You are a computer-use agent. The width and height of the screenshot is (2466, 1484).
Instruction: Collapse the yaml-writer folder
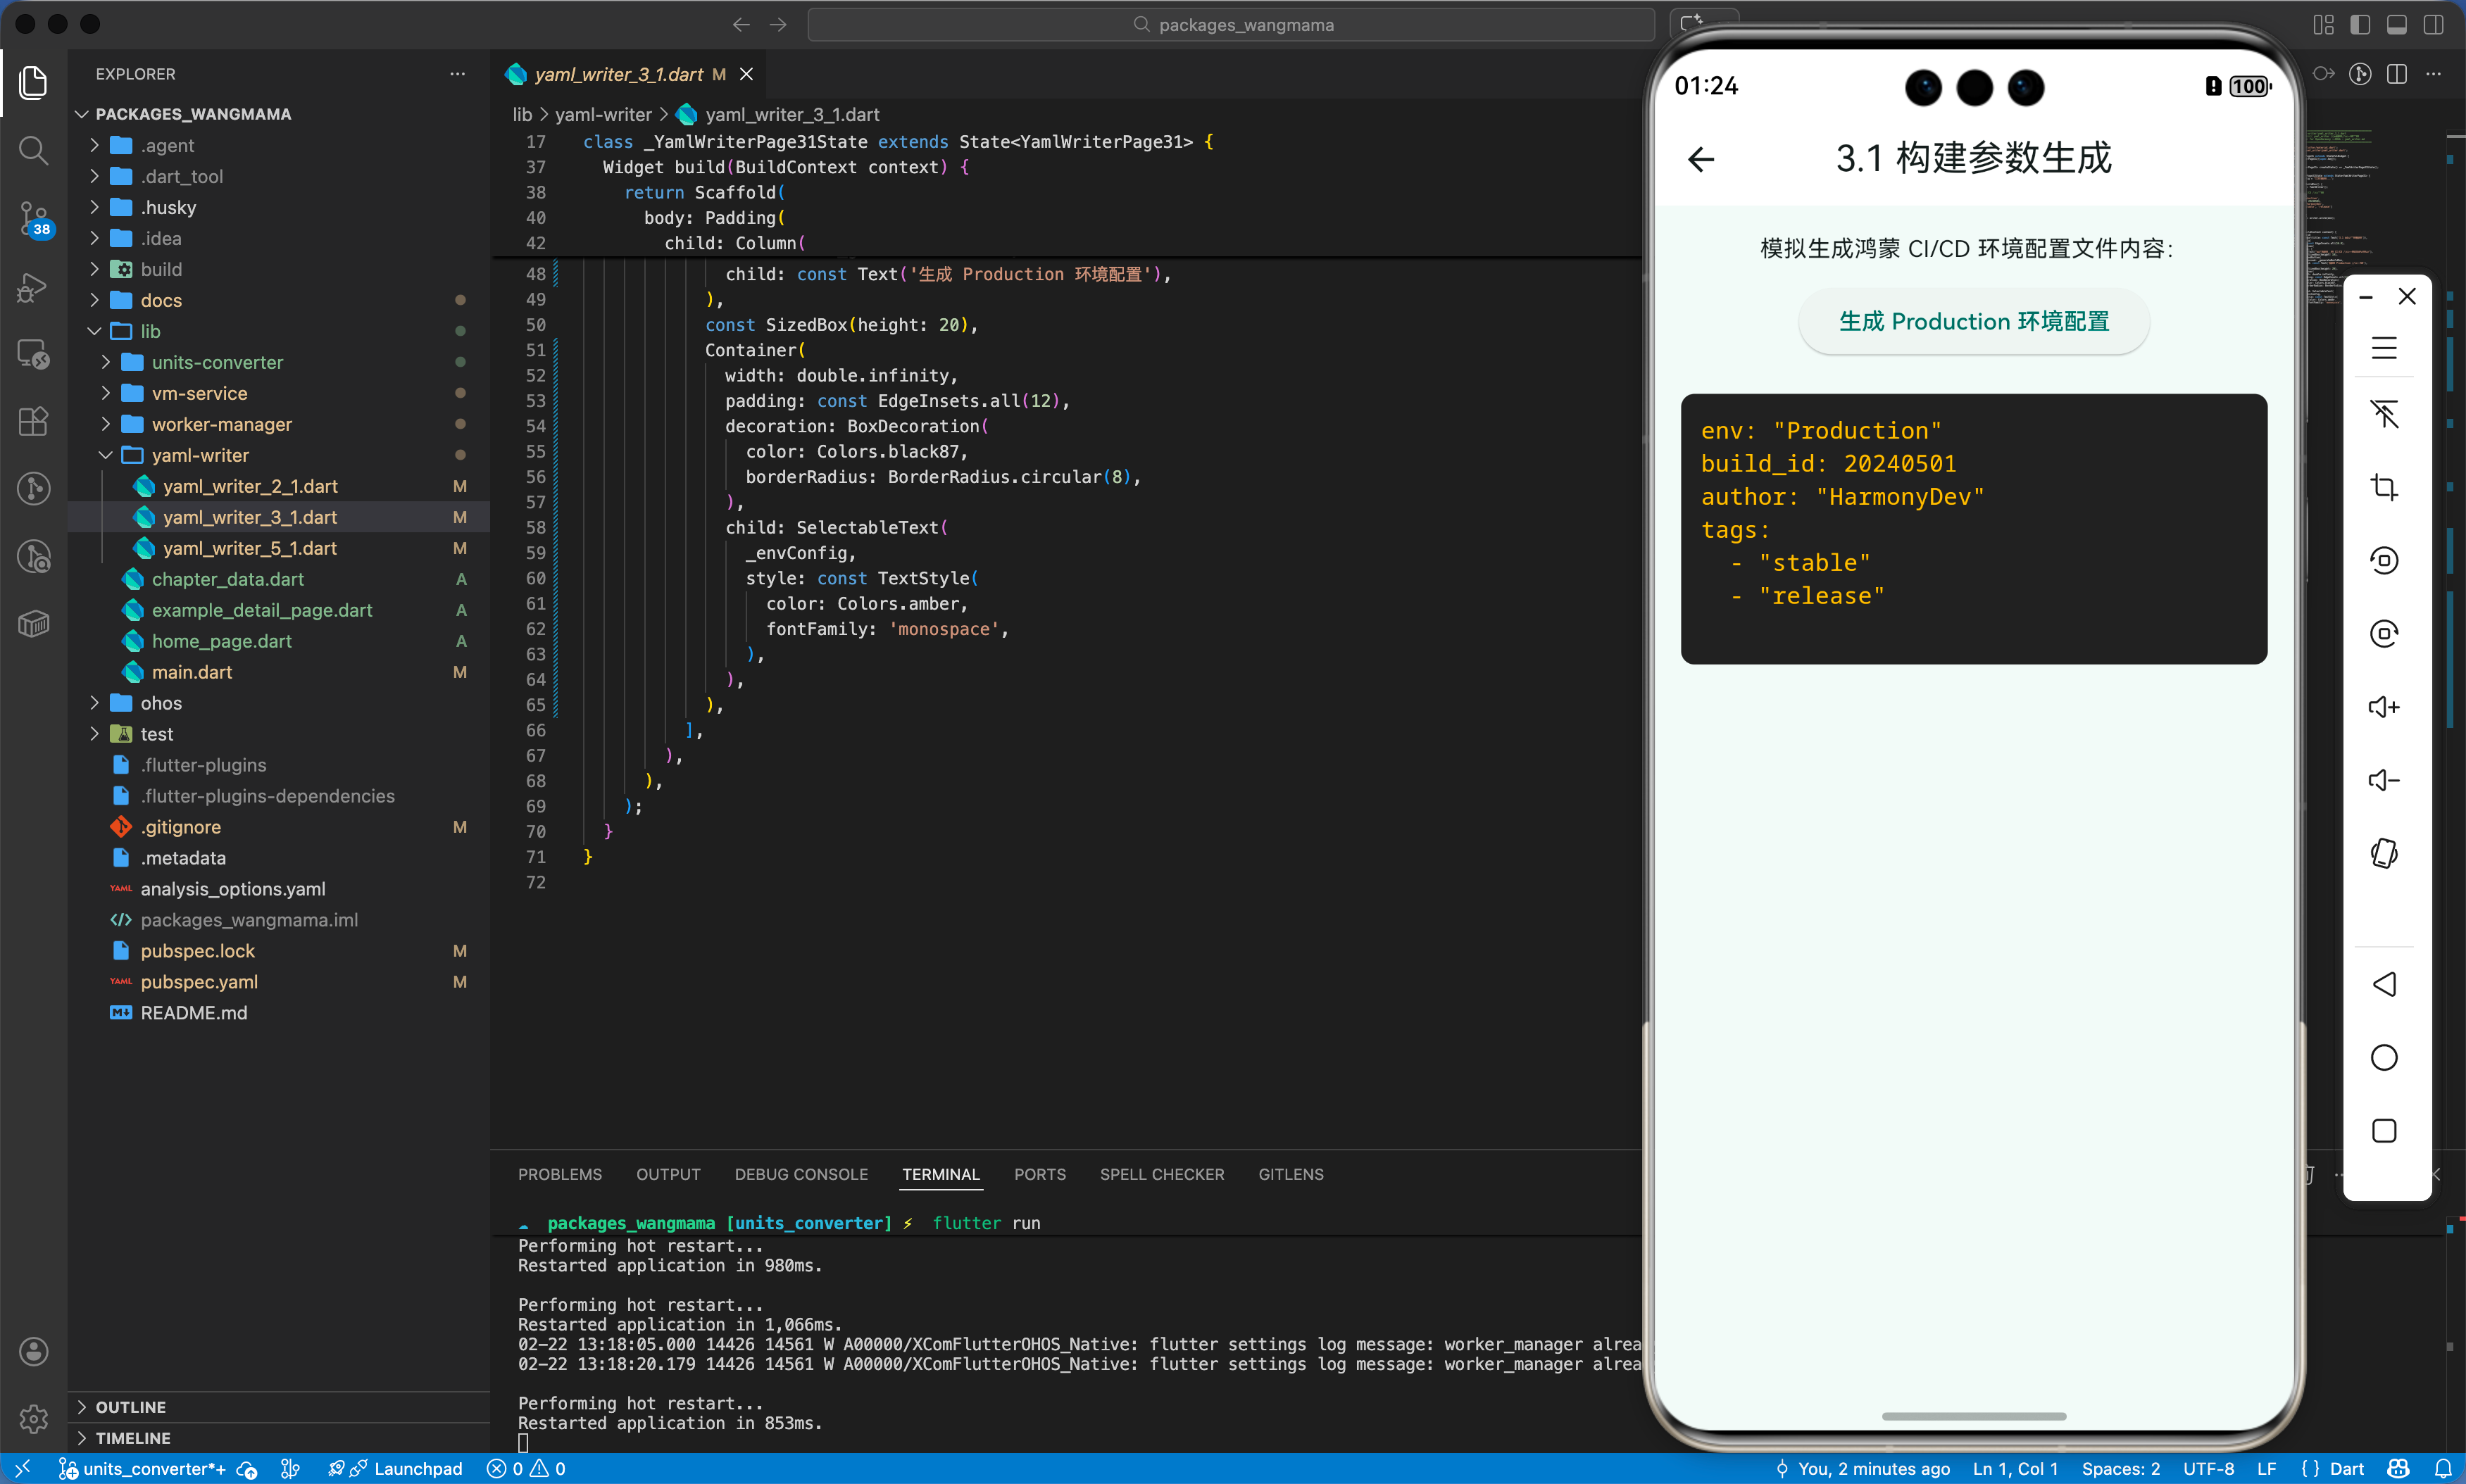click(x=200, y=455)
